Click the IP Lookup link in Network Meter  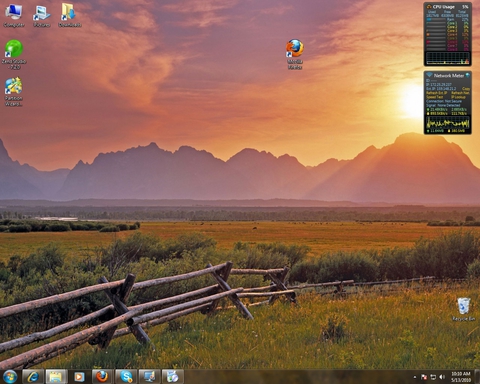[458, 97]
